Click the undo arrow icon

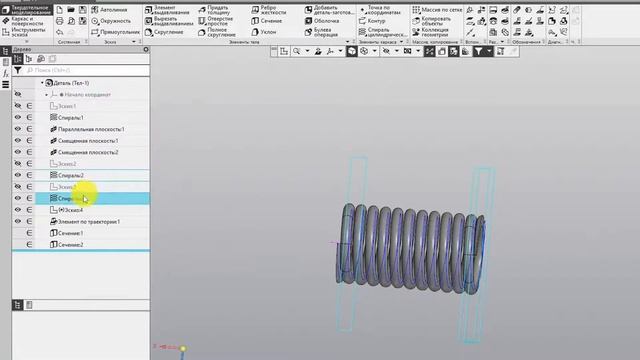tap(60, 32)
